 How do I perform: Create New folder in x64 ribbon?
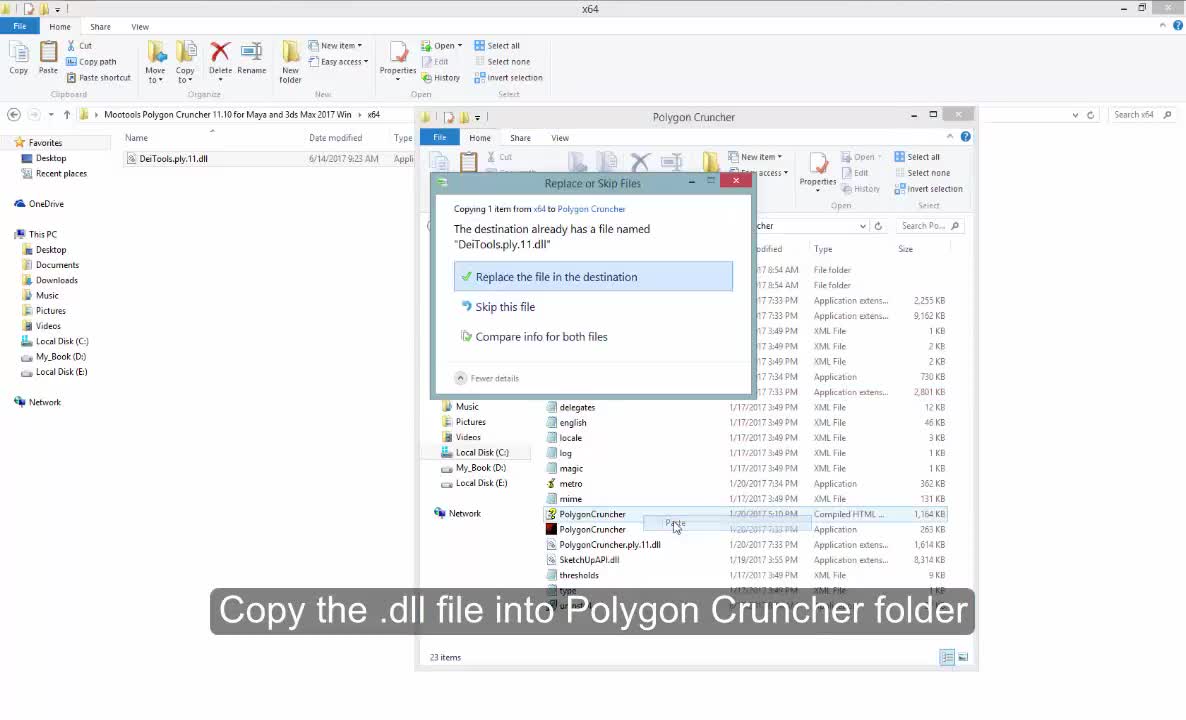coord(290,62)
